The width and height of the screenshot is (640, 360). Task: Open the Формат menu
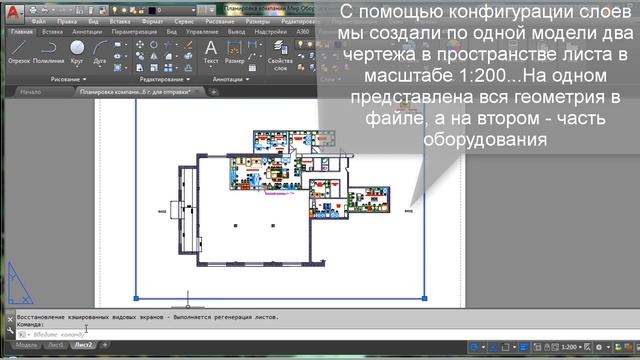pyautogui.click(x=152, y=22)
